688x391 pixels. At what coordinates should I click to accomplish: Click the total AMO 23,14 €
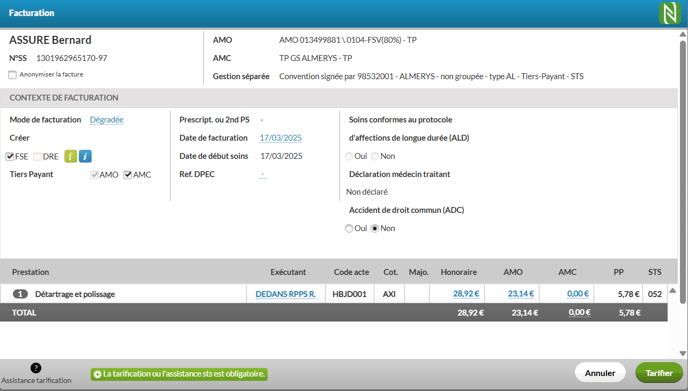tap(525, 313)
